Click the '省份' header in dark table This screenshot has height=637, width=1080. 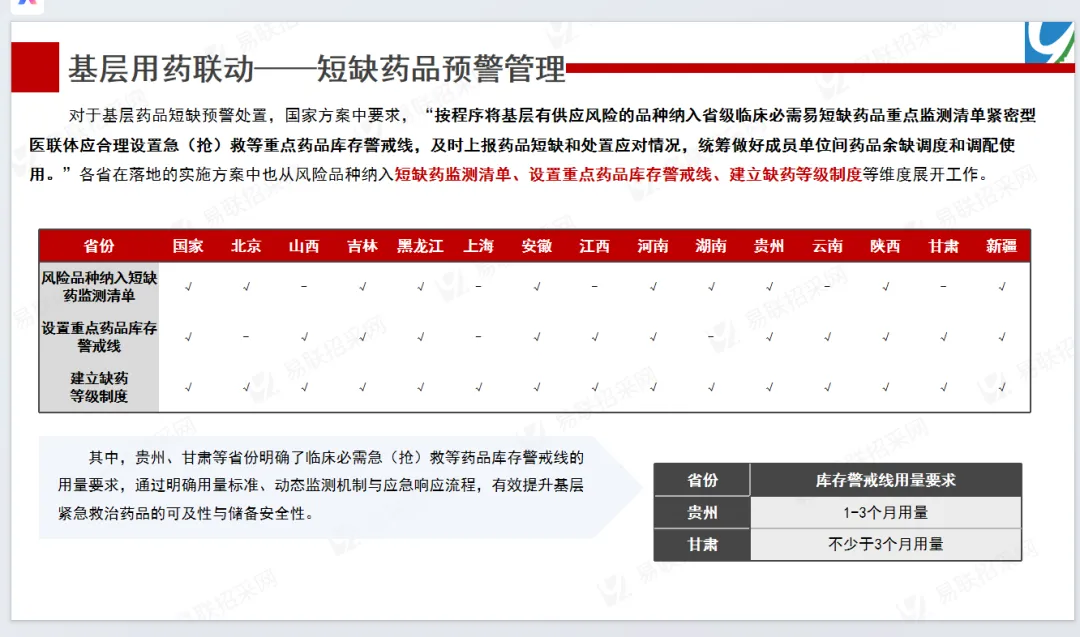coord(702,480)
